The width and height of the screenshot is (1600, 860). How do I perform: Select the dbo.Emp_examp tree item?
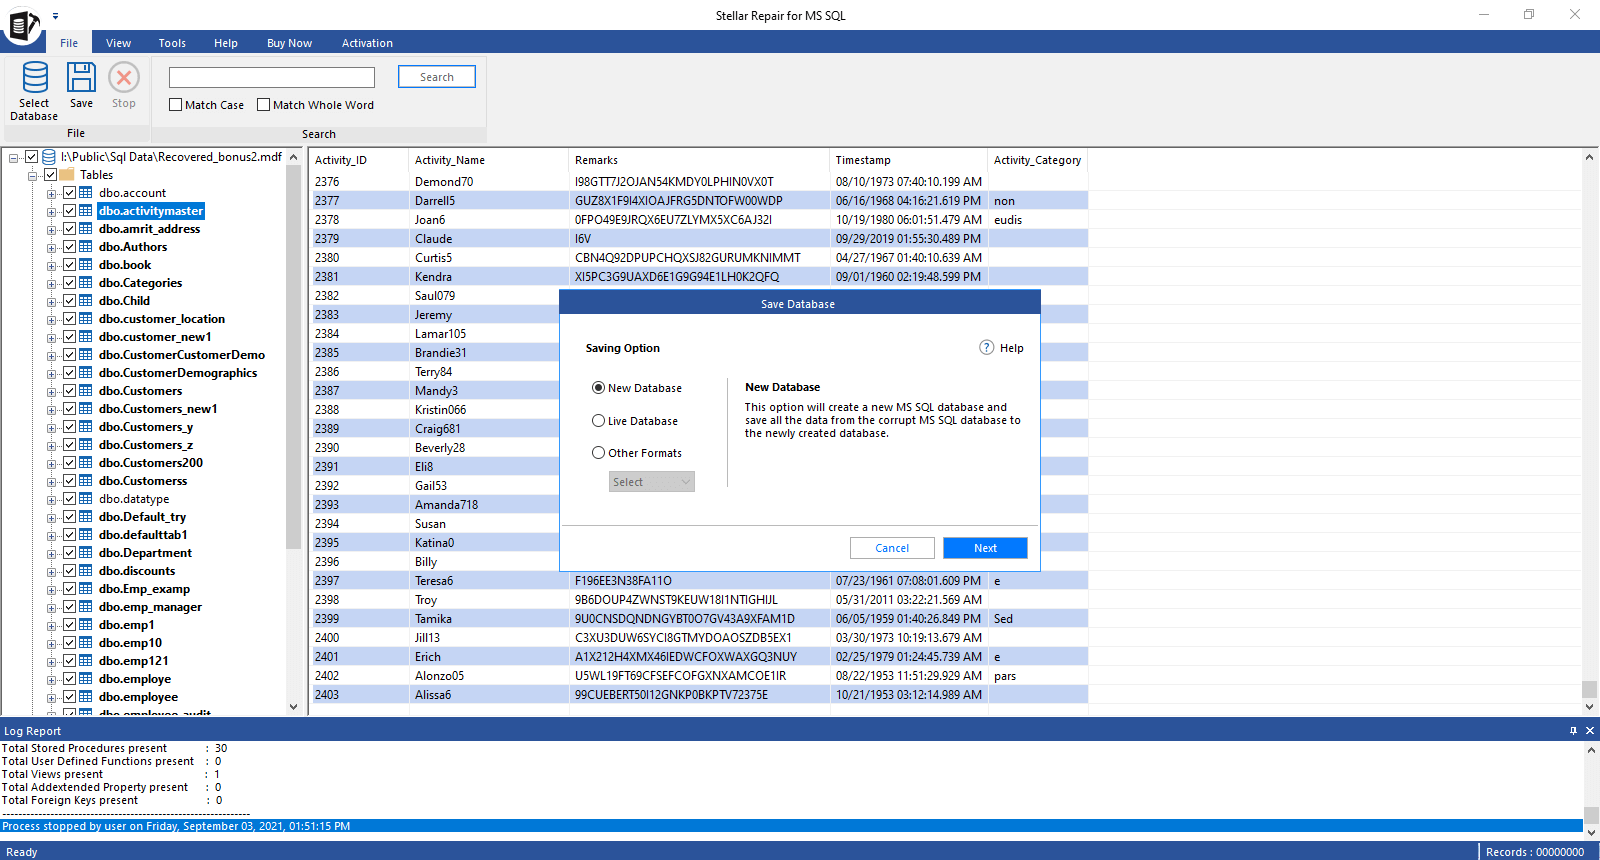[144, 589]
